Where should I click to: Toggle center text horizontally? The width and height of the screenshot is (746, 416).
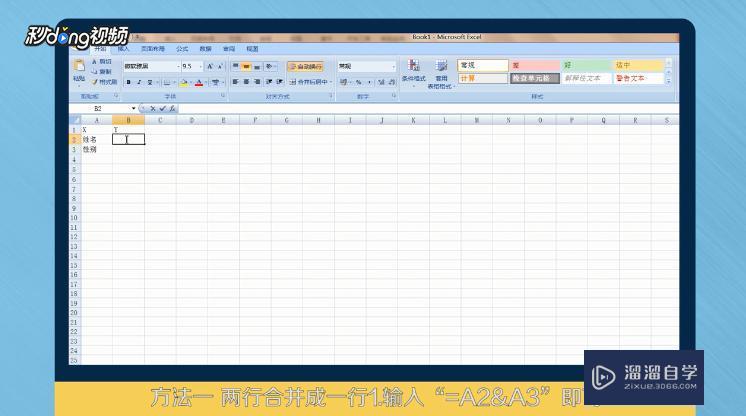pyautogui.click(x=246, y=82)
